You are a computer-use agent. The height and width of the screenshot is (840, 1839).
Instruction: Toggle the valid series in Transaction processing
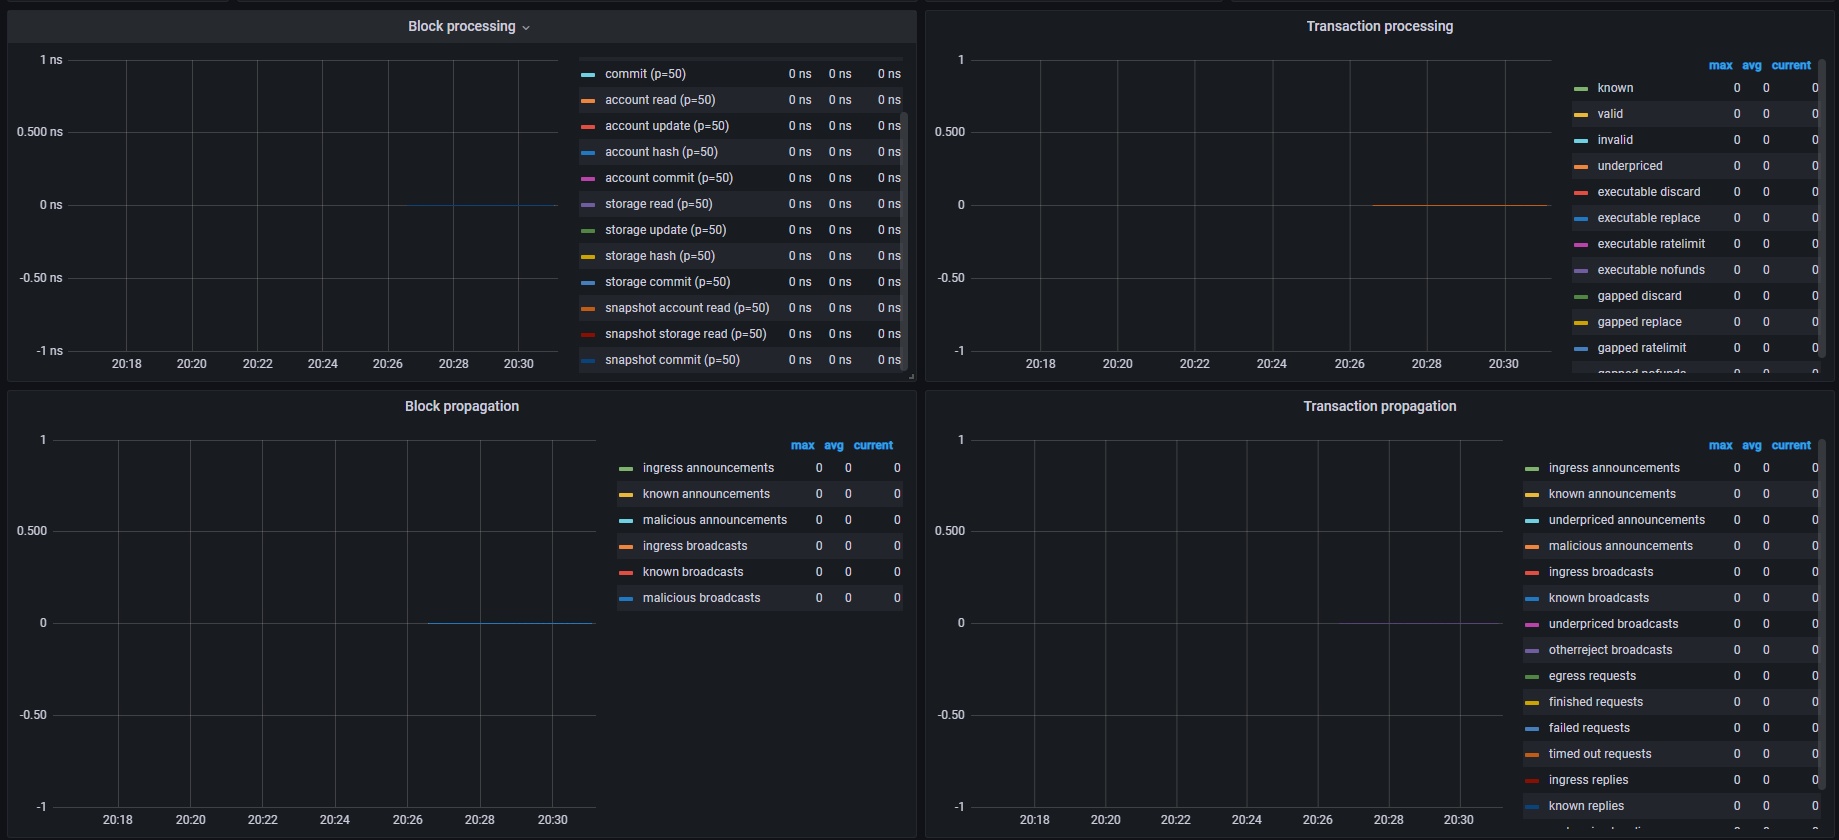coord(1610,114)
